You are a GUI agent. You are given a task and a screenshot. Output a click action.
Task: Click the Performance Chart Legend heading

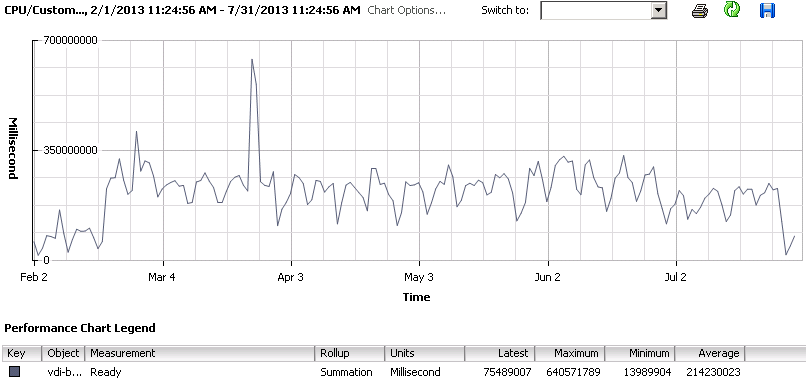coord(80,328)
